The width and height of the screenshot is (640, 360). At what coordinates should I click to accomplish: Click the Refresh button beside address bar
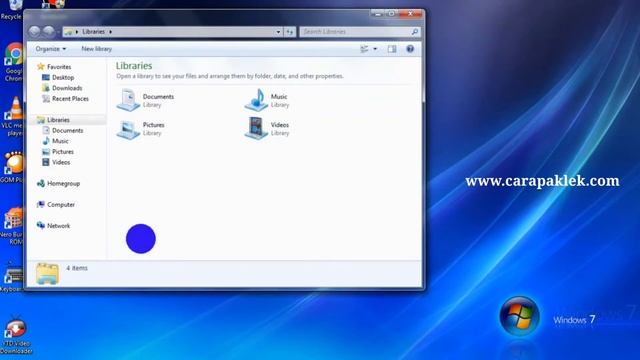(x=289, y=32)
